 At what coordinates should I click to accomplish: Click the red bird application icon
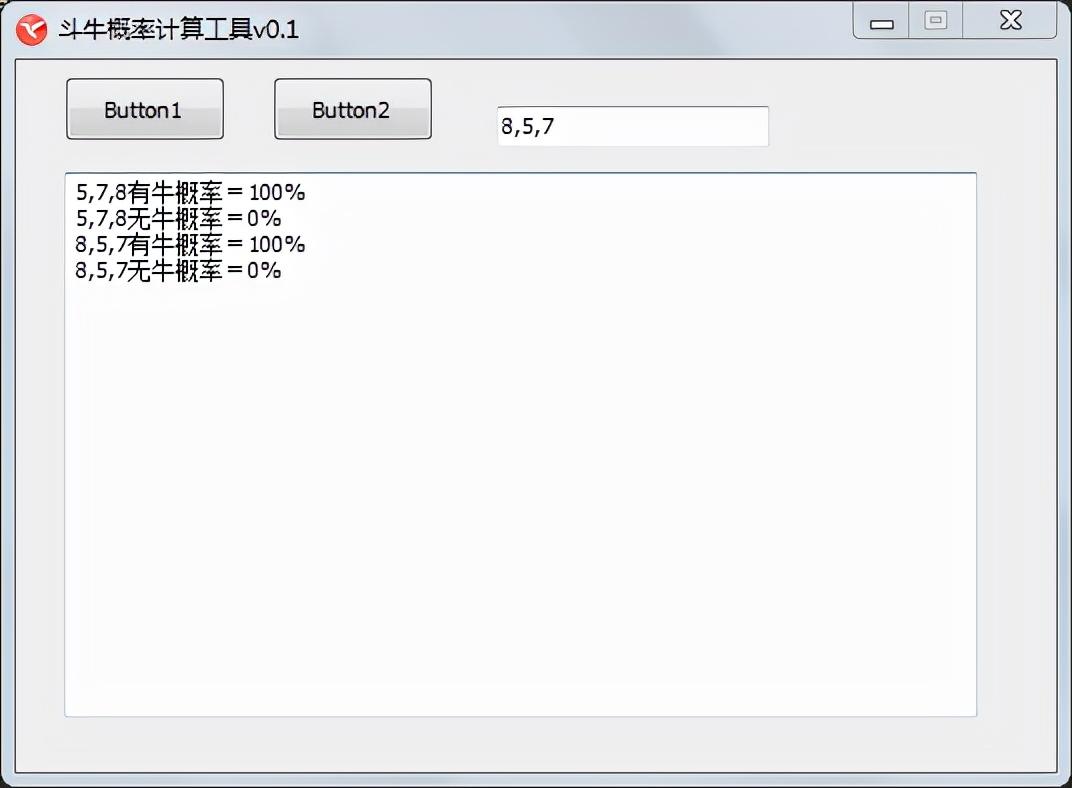[x=31, y=30]
